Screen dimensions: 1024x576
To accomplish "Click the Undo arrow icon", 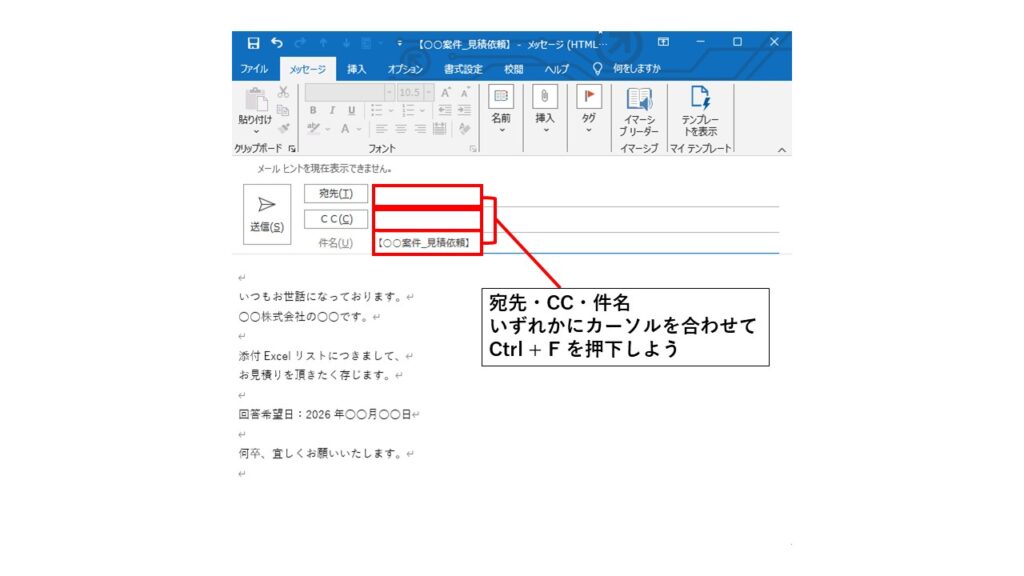I will point(277,43).
